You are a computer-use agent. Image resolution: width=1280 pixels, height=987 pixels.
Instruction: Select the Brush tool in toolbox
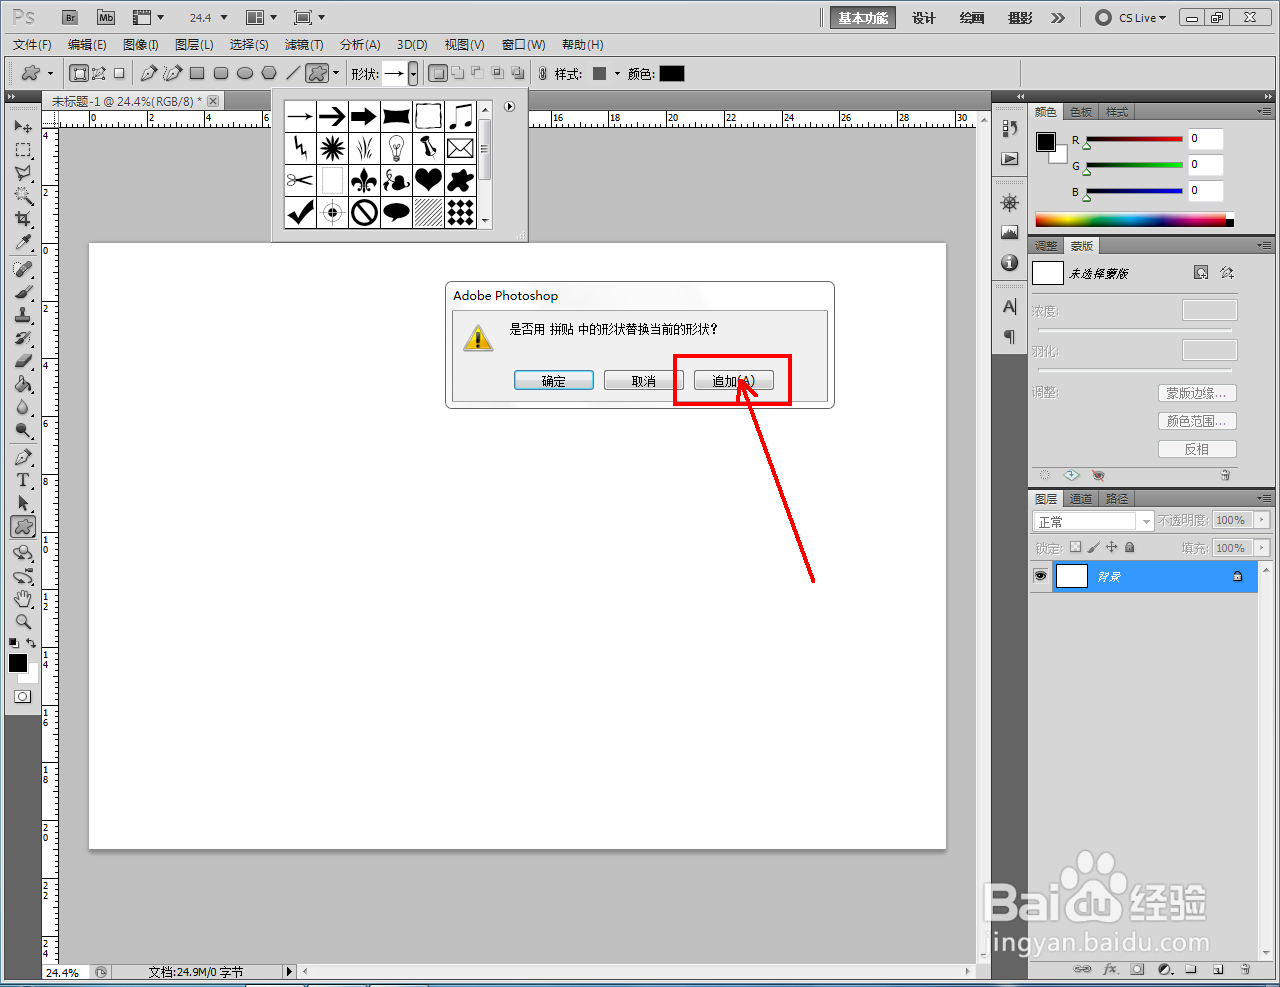point(23,292)
